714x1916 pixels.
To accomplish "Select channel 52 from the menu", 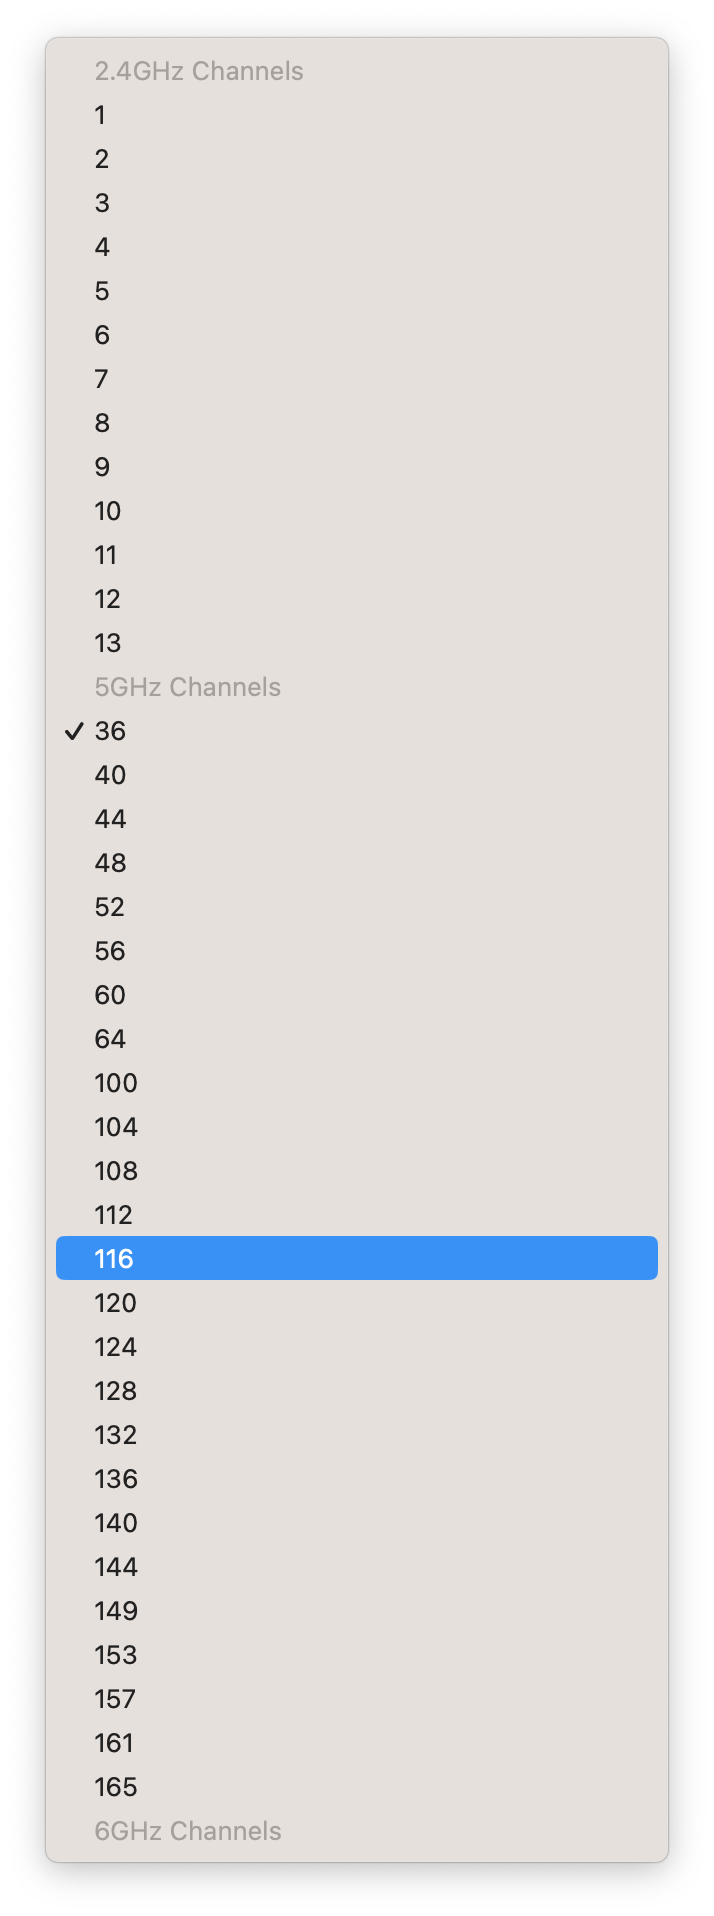I will pos(110,907).
